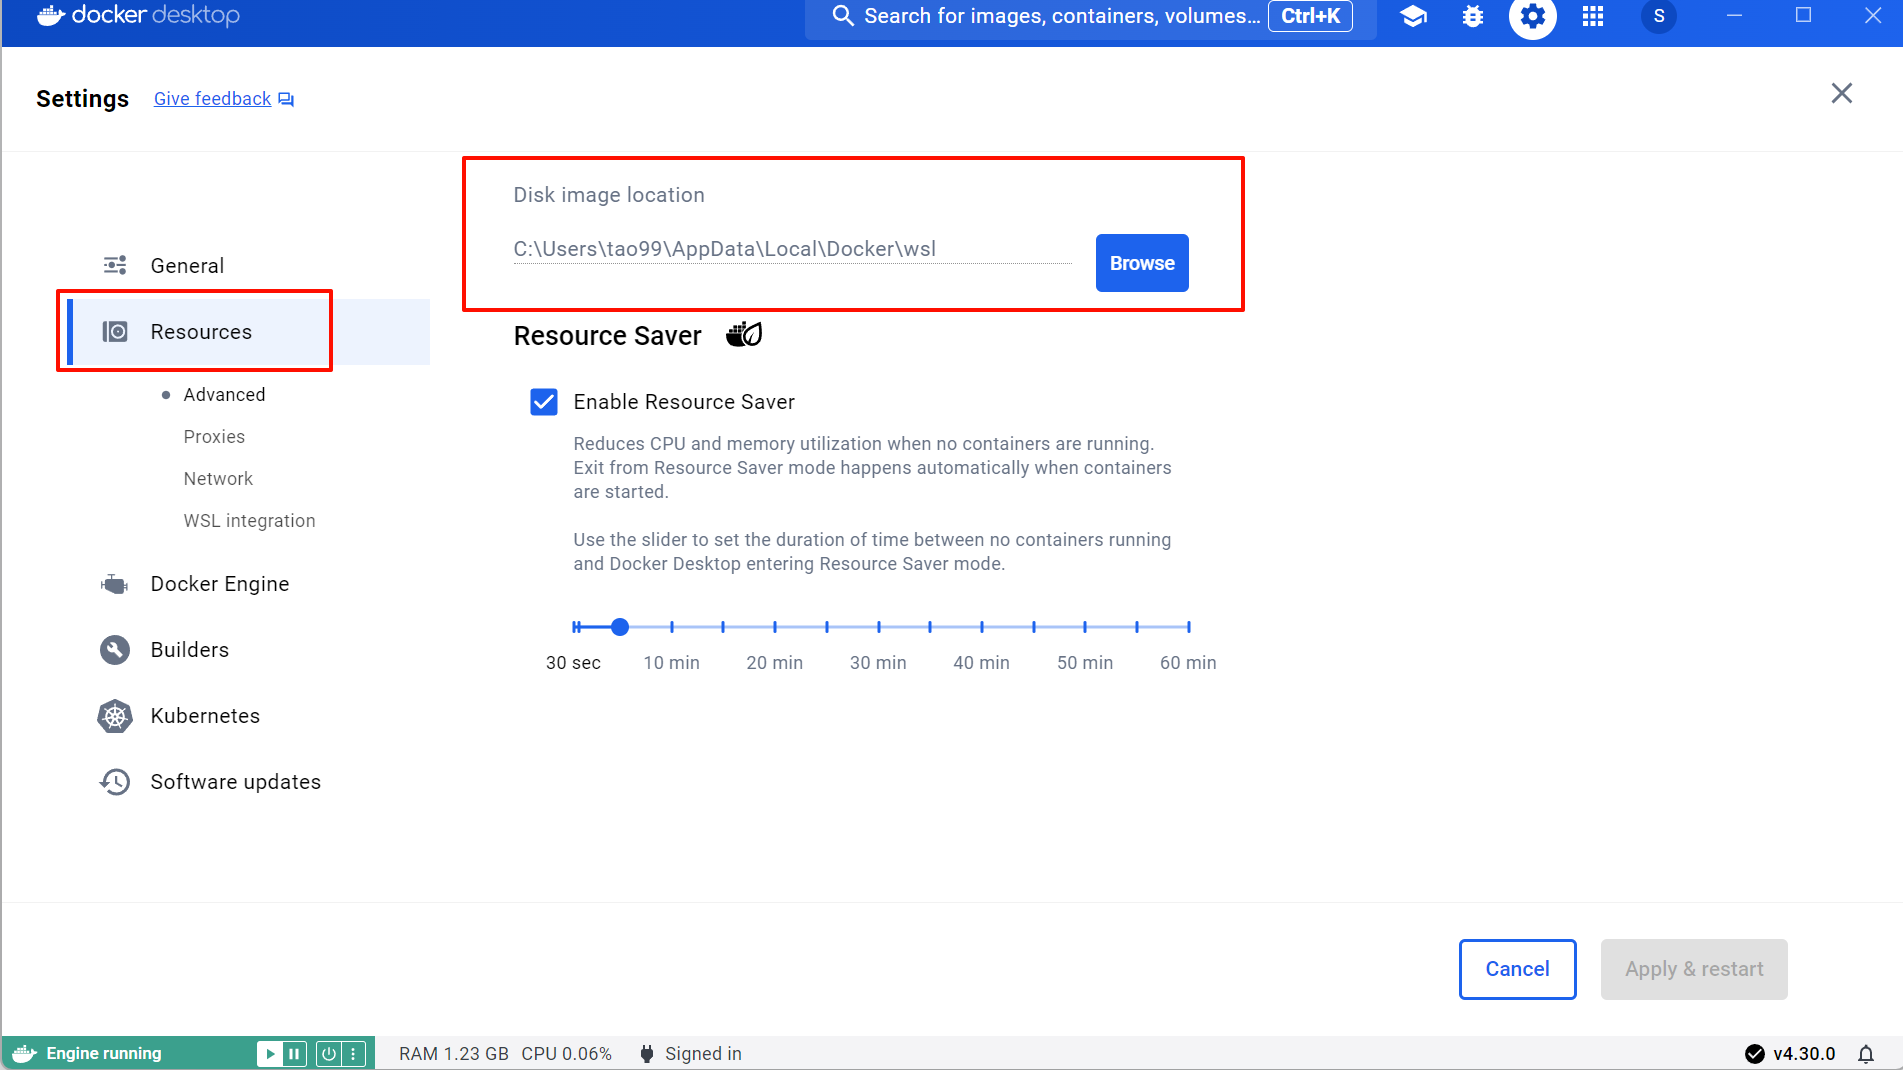This screenshot has height=1070, width=1903.
Task: Open the notifications bell icon
Action: coord(1866,1054)
